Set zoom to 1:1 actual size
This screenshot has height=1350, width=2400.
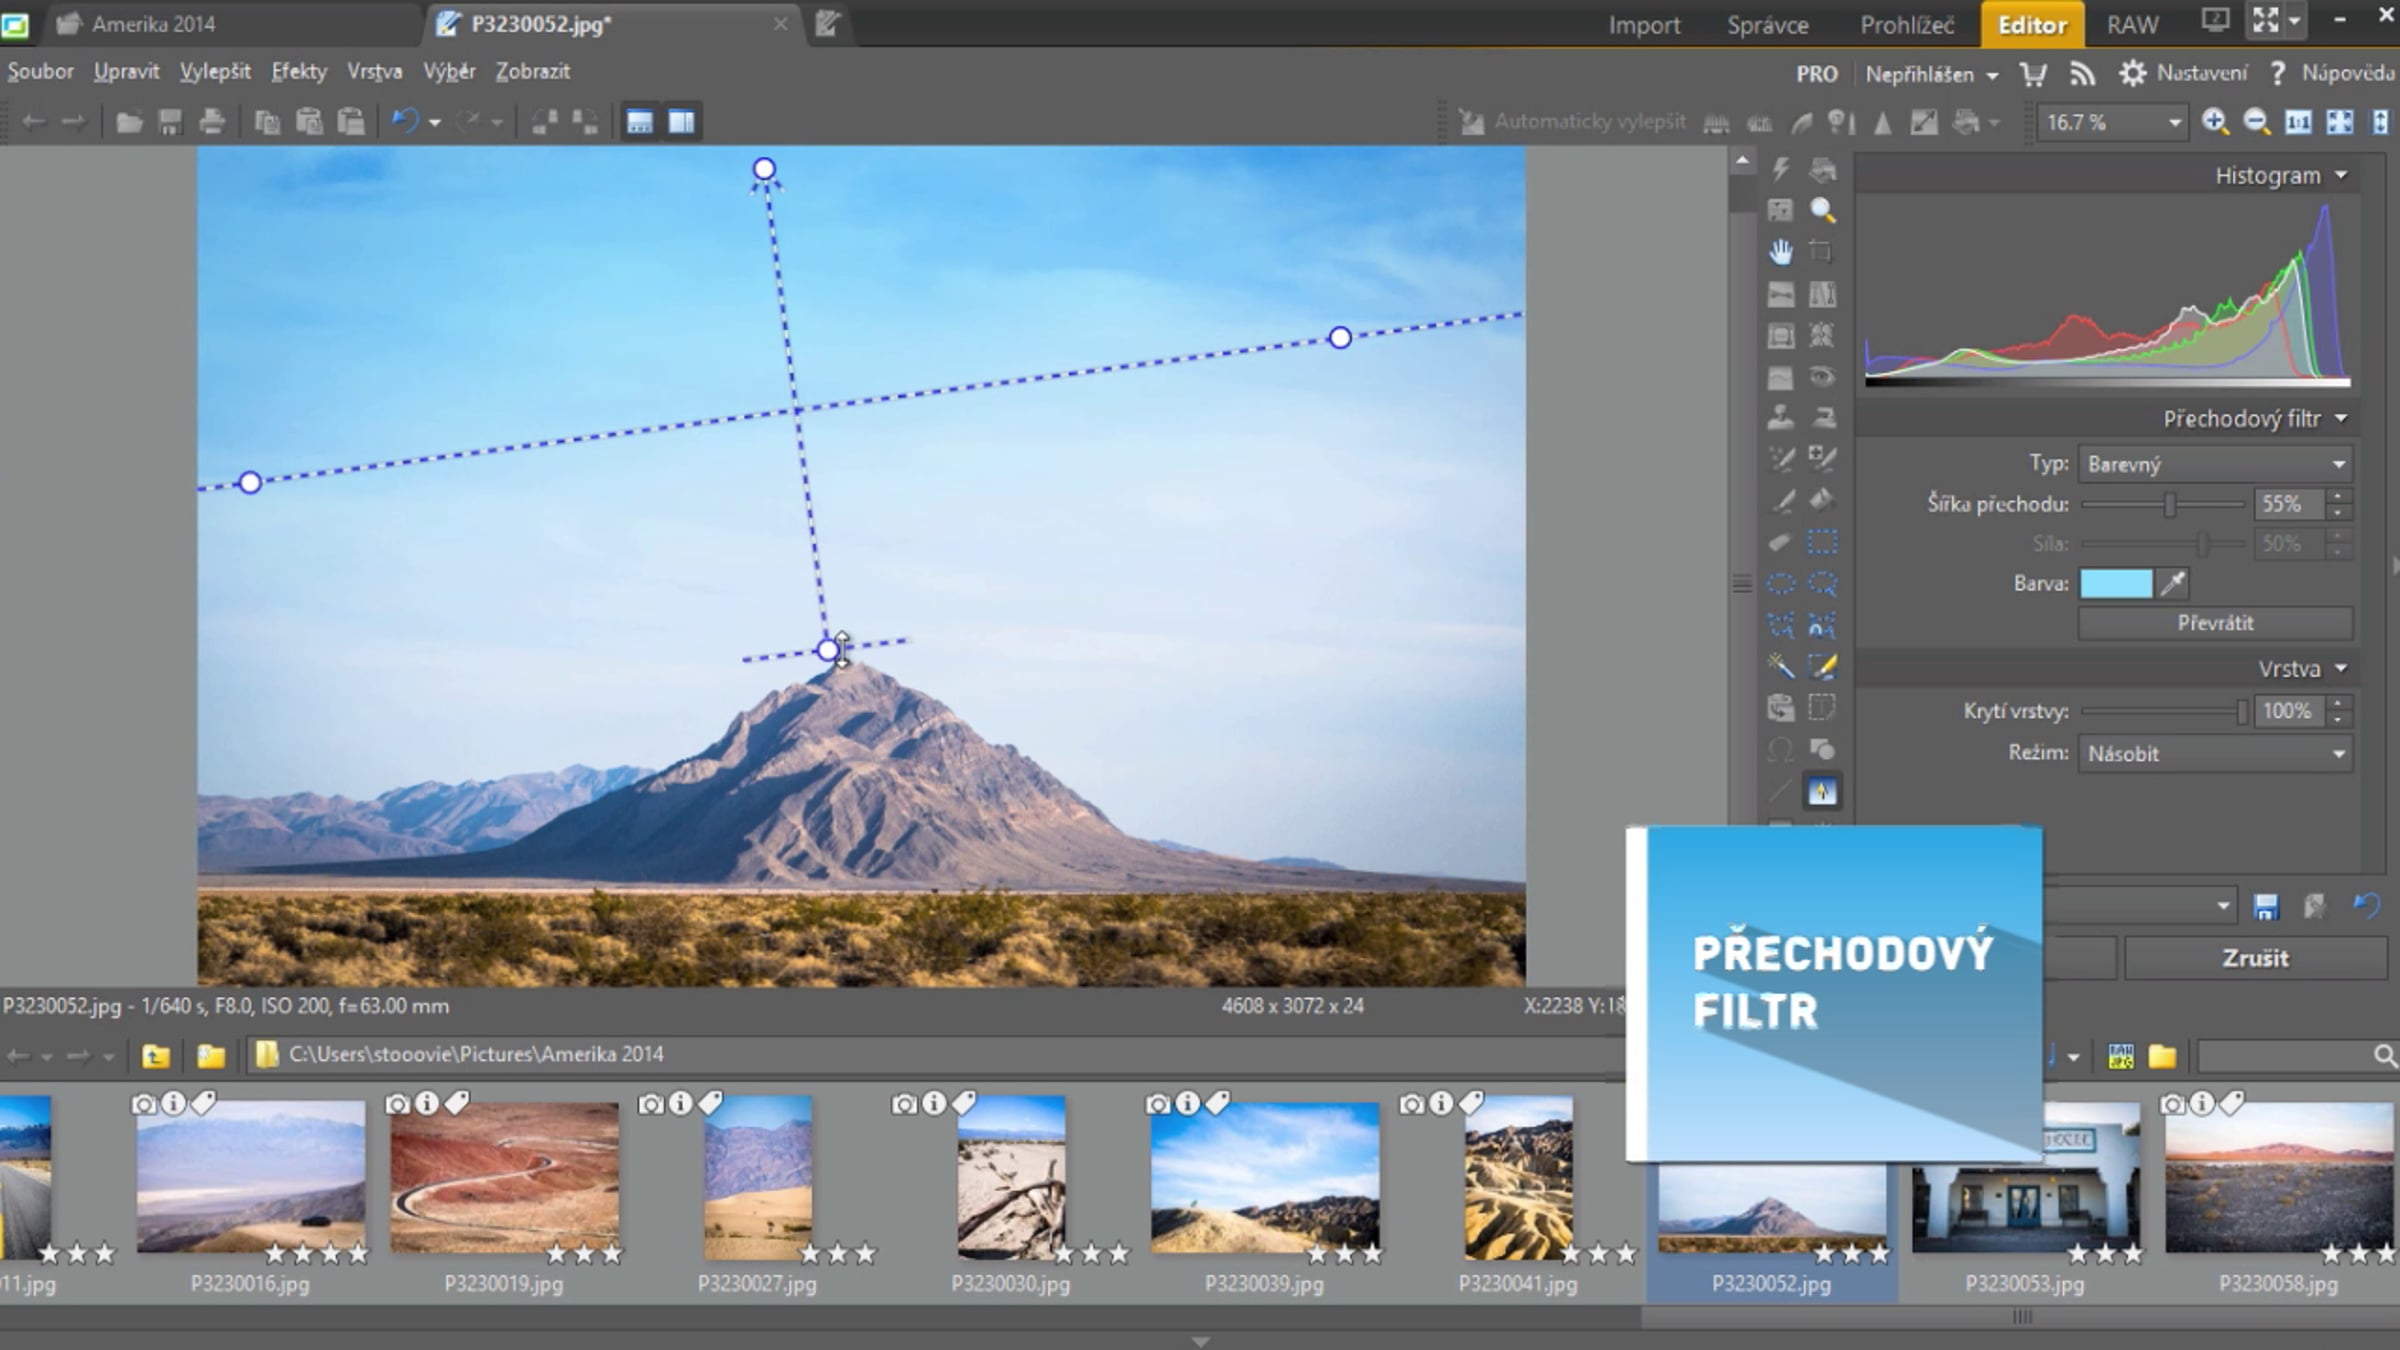point(2299,122)
